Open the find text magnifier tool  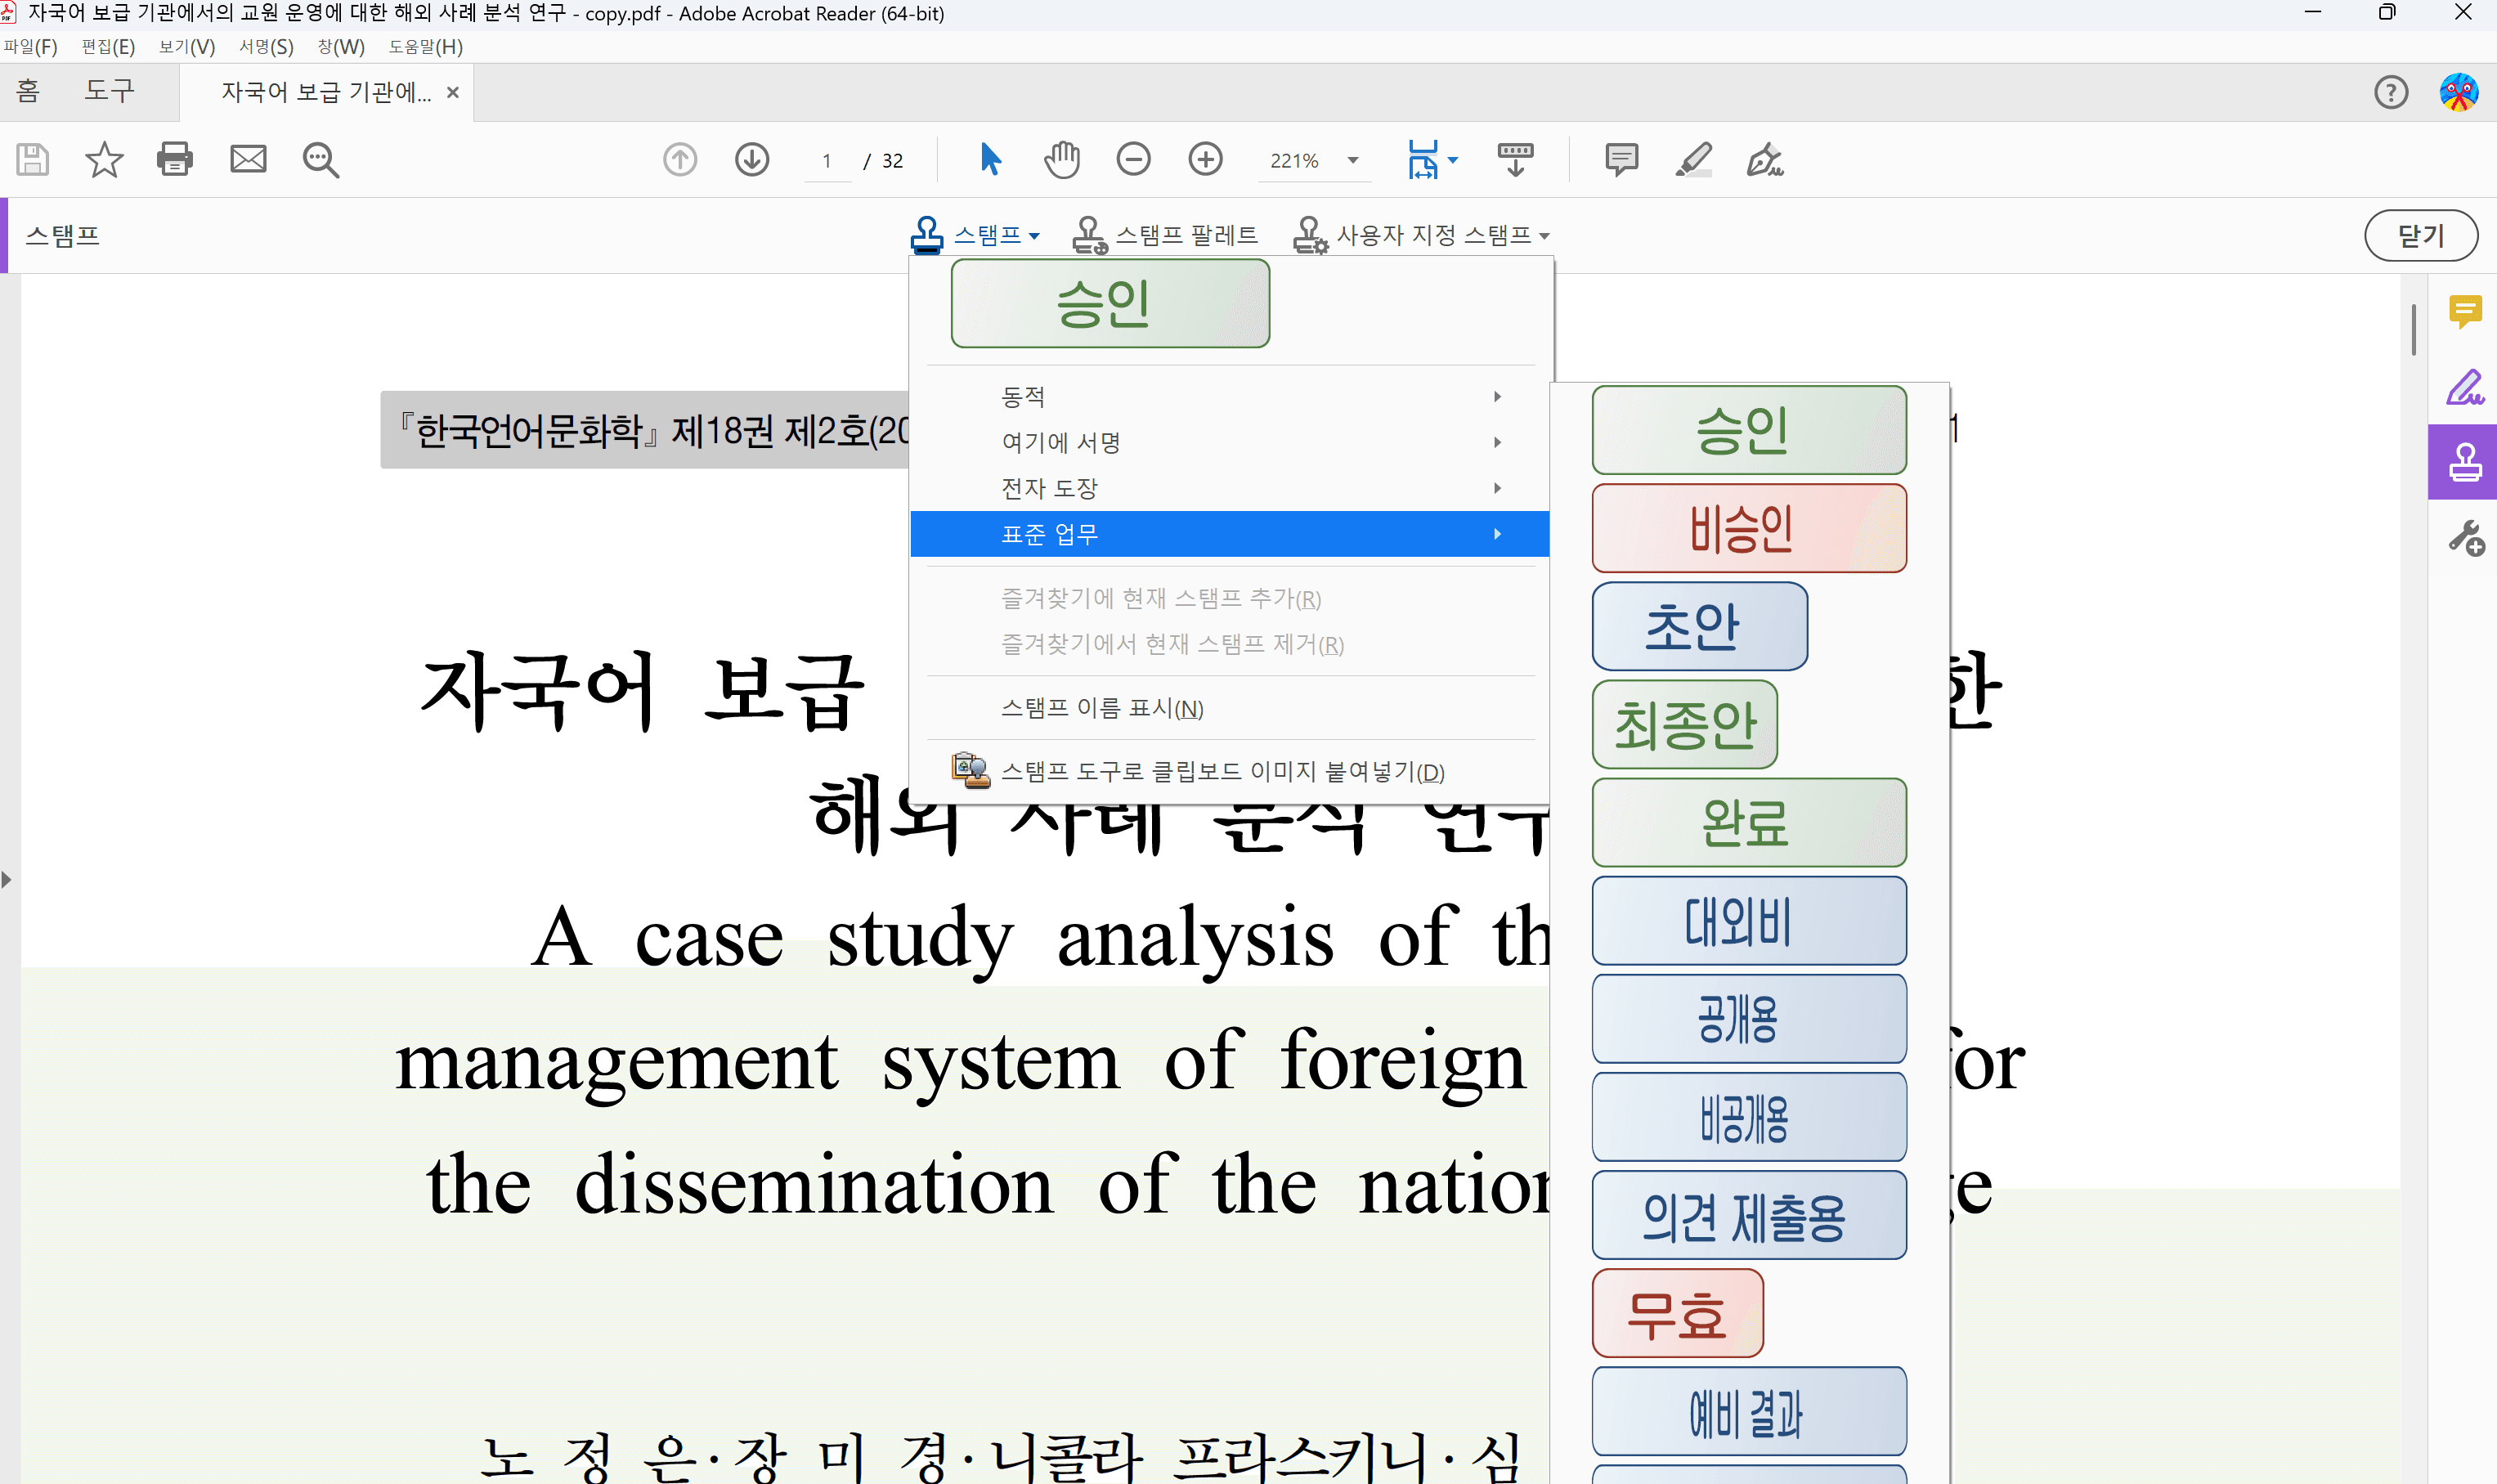pos(321,160)
